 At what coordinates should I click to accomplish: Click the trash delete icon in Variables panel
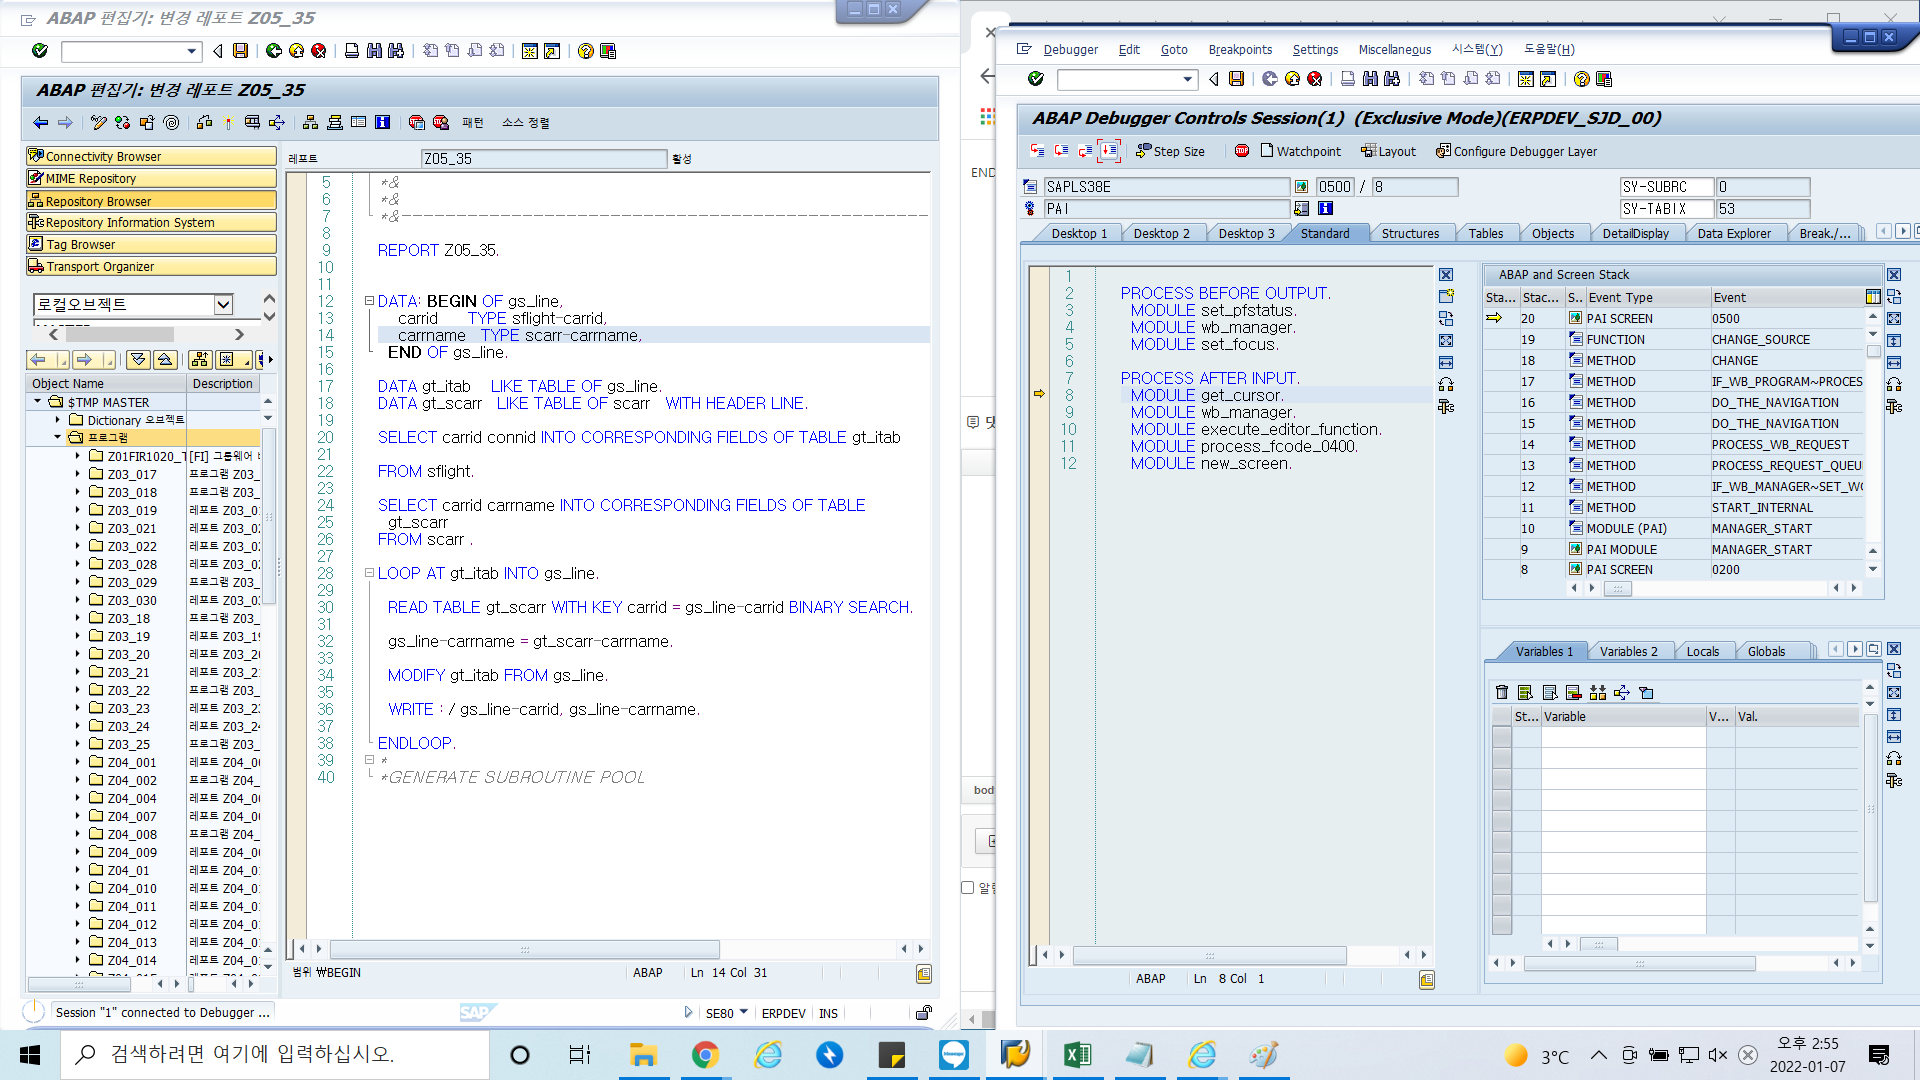point(1501,692)
